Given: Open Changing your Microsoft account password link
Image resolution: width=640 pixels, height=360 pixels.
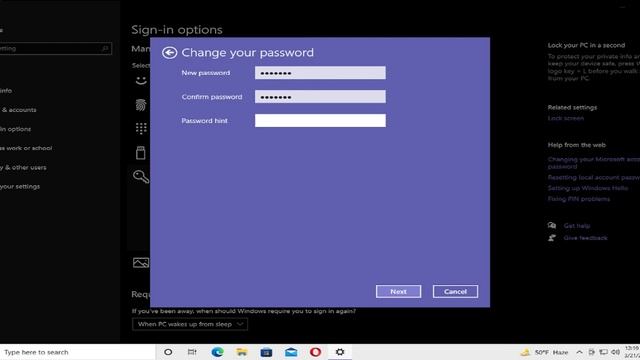Looking at the screenshot, I should [594, 163].
